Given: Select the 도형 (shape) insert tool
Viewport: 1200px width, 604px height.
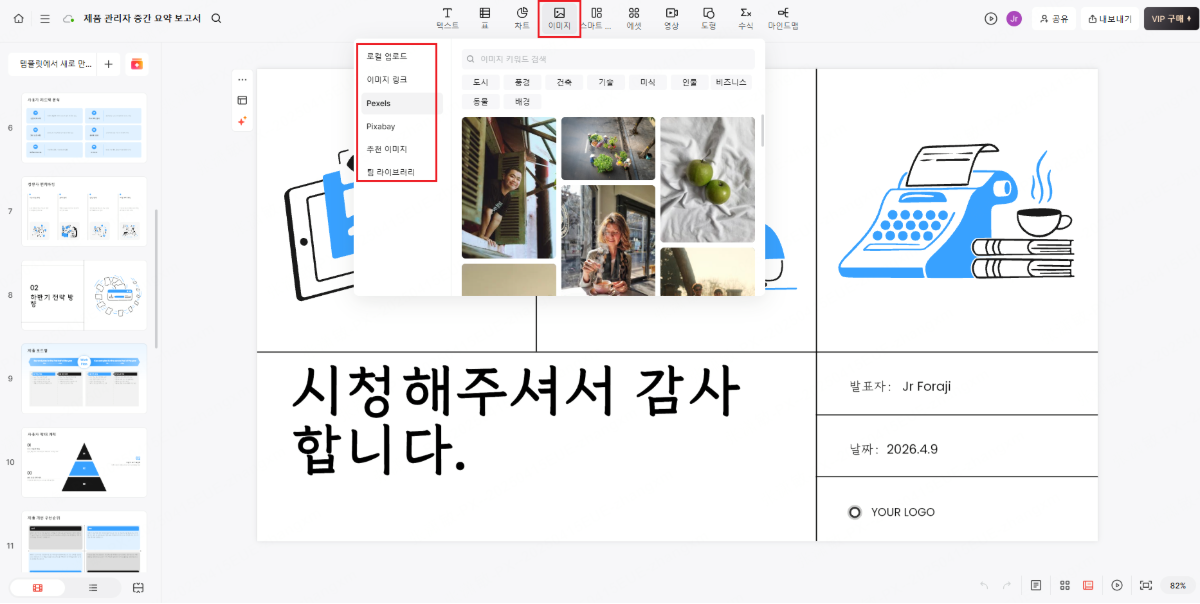Looking at the screenshot, I should click(x=708, y=18).
